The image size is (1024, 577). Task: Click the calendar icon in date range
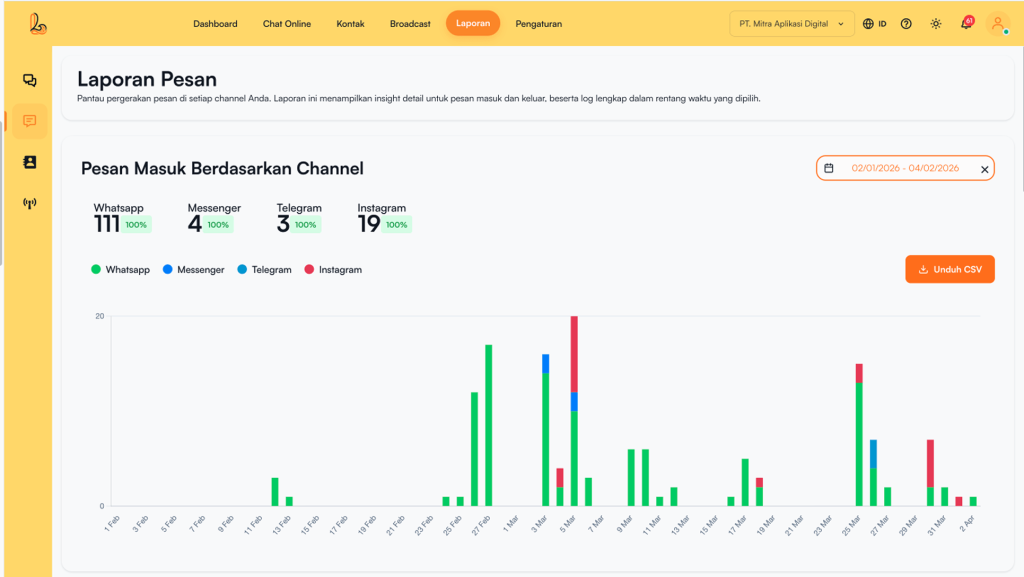click(x=829, y=169)
